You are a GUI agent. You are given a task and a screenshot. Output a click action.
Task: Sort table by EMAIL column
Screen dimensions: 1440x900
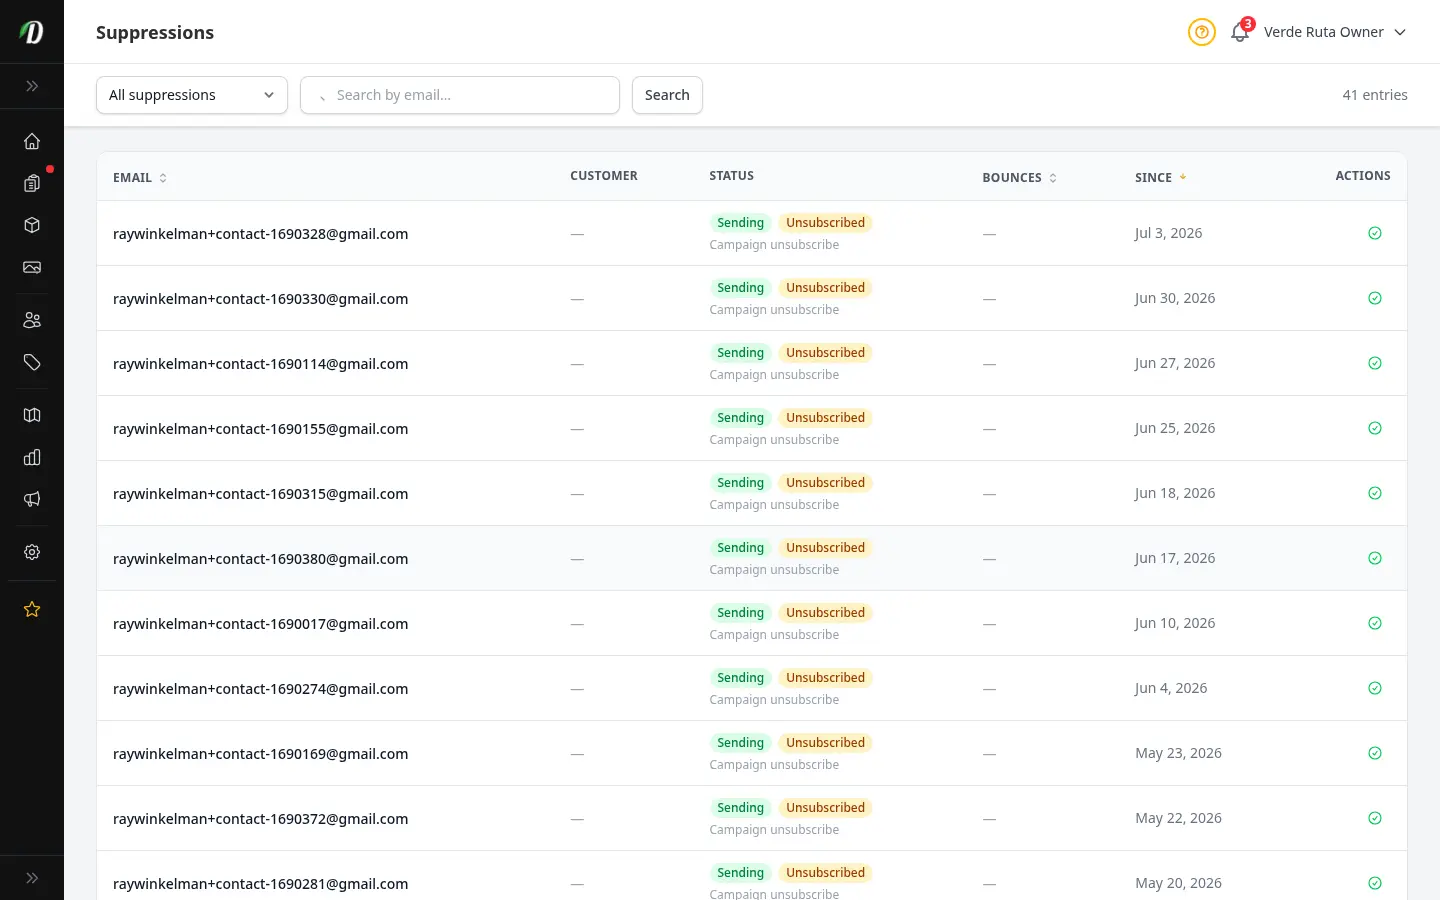coord(140,177)
